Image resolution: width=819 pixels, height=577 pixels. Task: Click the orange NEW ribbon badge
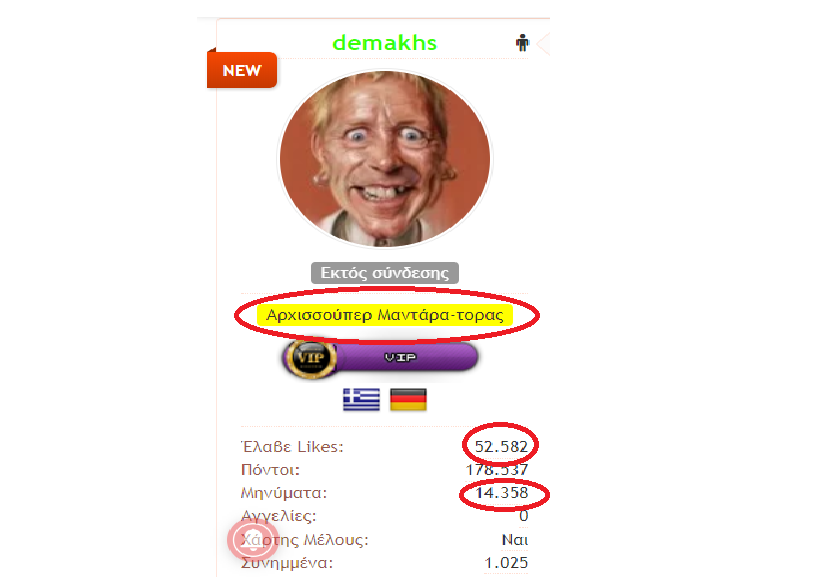pyautogui.click(x=242, y=69)
